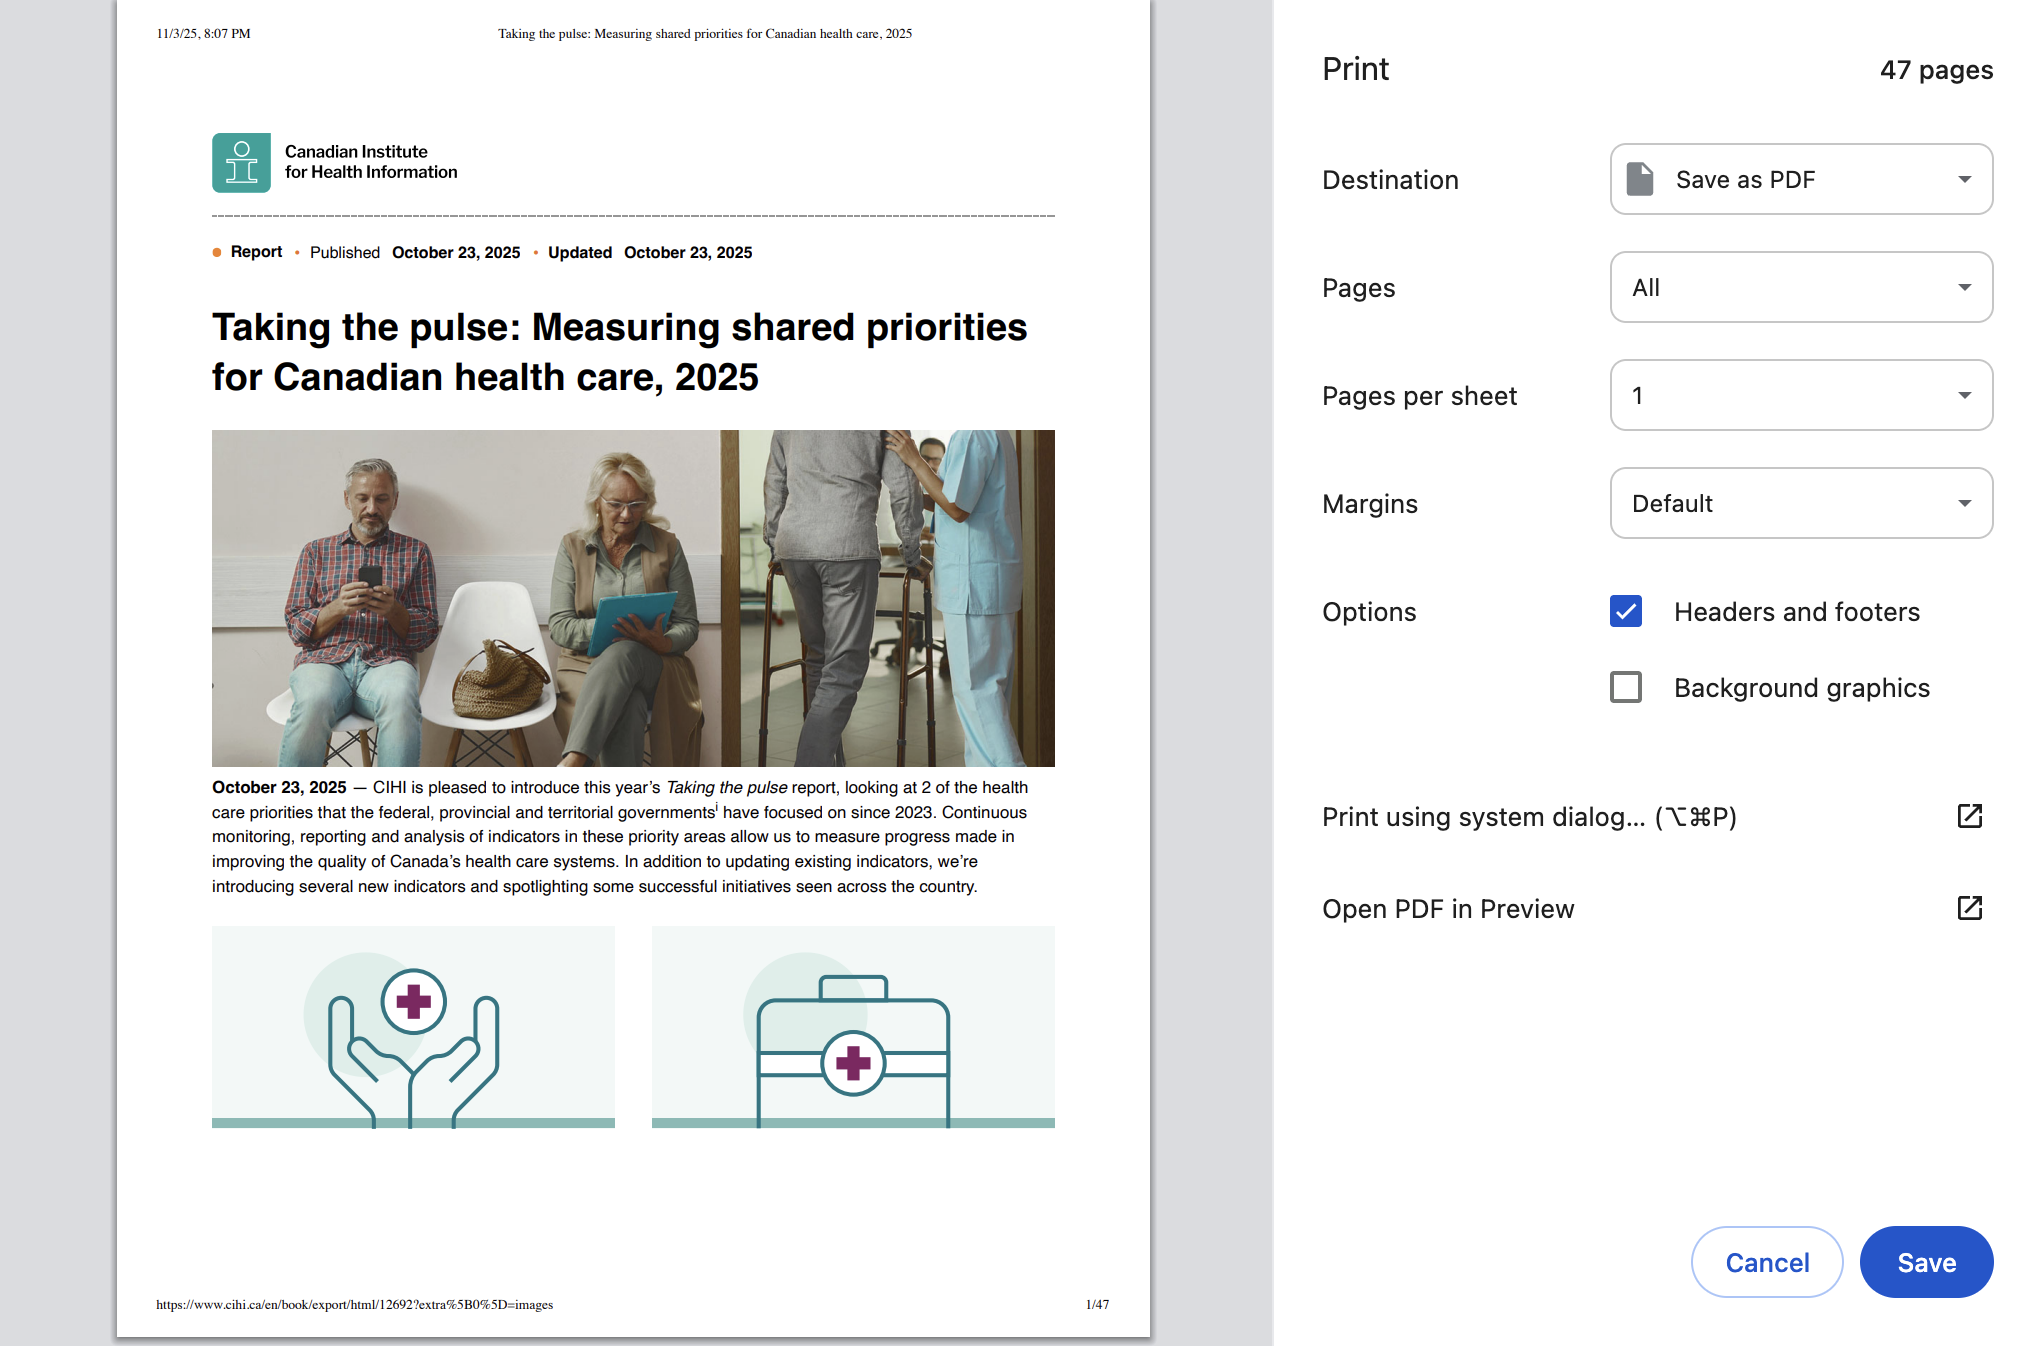Image resolution: width=2038 pixels, height=1346 pixels.
Task: Click the Margins dropdown arrow
Action: click(x=1964, y=503)
